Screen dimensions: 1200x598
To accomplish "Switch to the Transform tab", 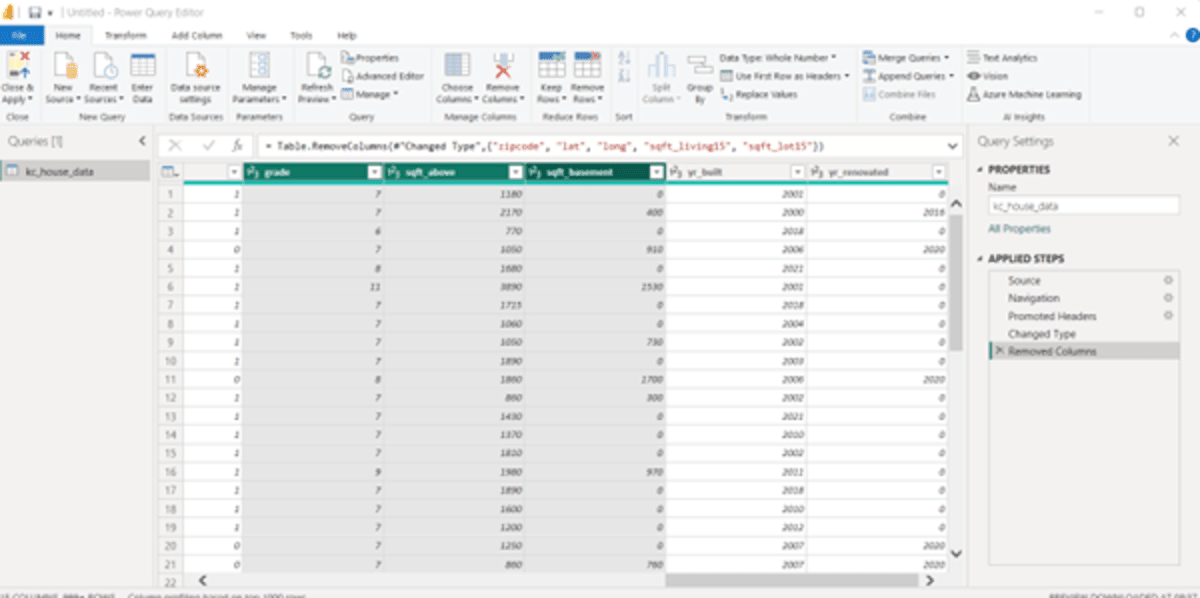I will 126,35.
